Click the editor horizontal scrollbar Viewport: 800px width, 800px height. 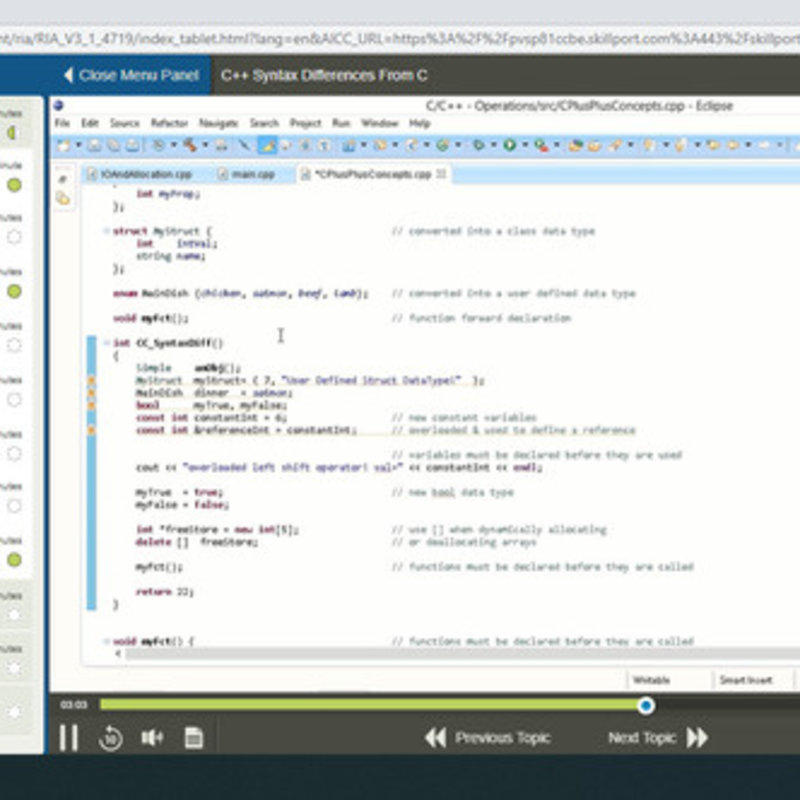pos(462,654)
